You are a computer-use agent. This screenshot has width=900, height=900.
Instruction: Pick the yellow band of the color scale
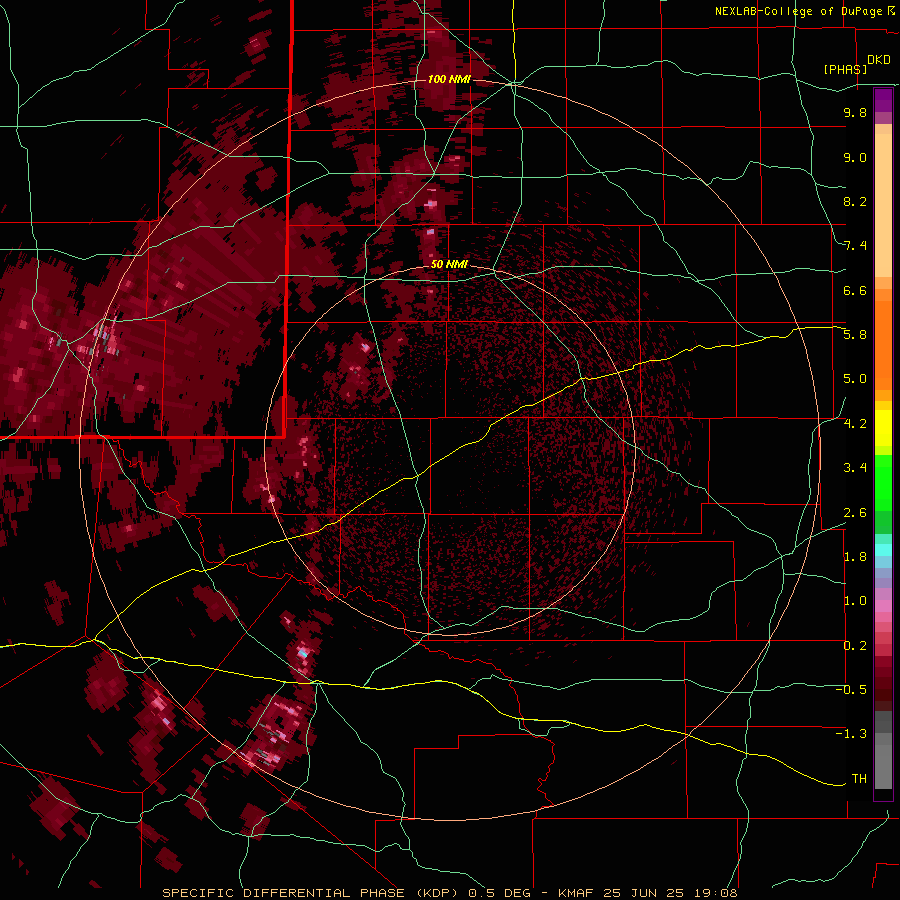click(883, 428)
